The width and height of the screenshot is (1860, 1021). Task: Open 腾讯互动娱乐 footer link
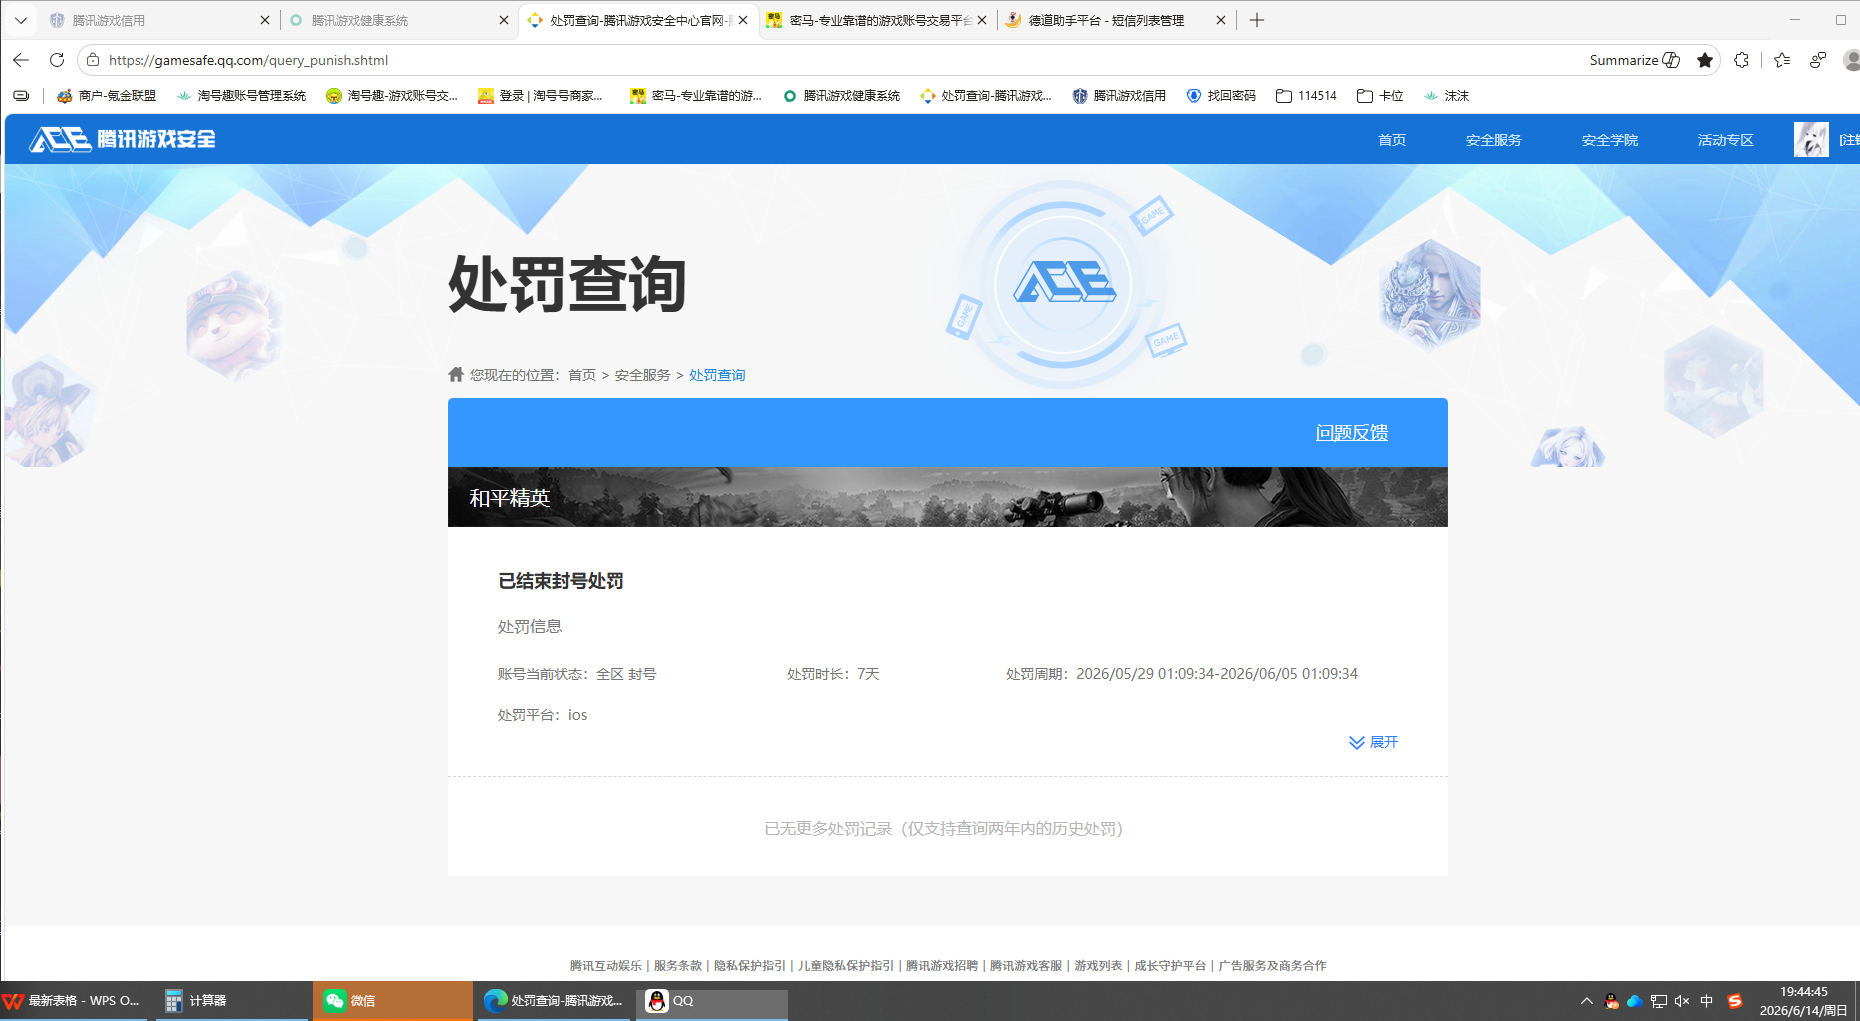[606, 966]
